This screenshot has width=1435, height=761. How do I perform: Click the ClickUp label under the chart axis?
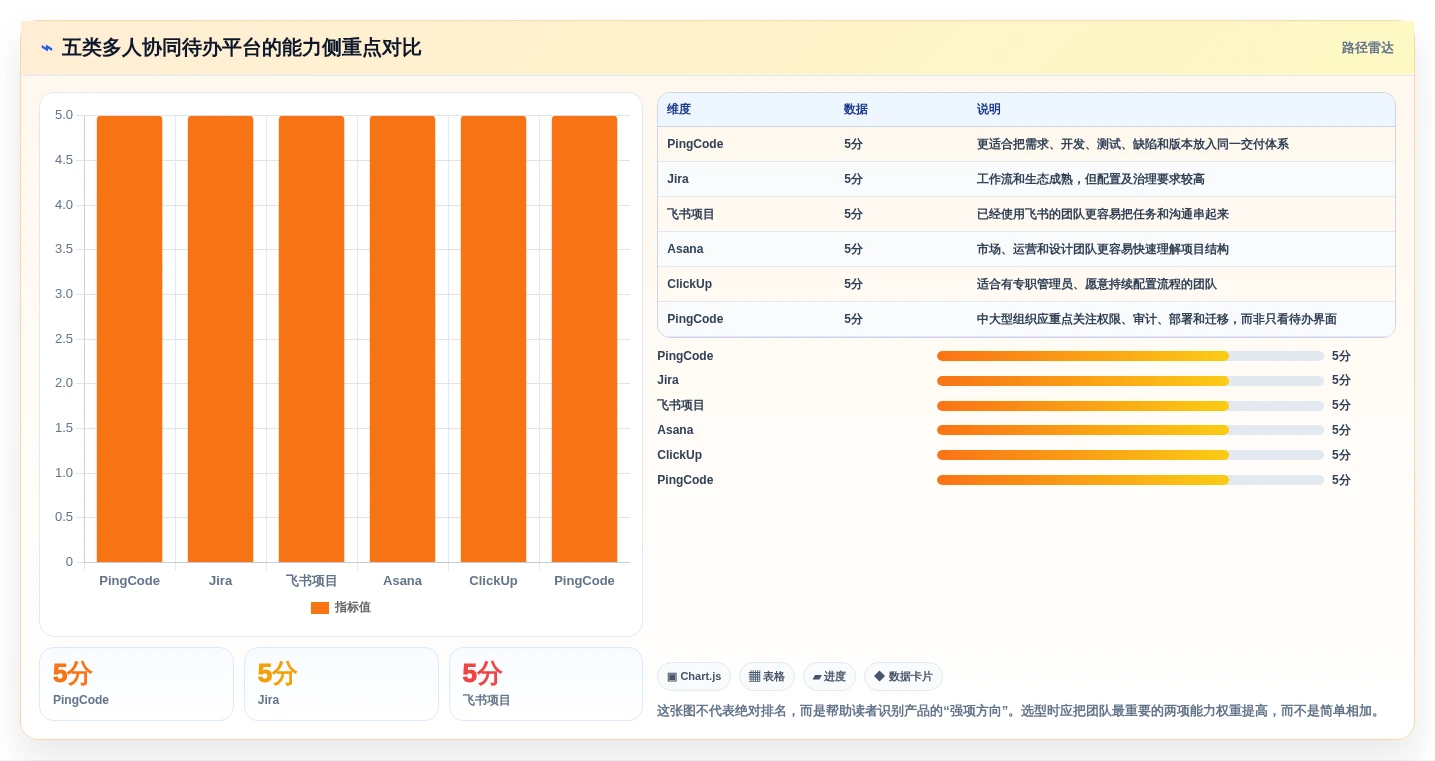point(493,581)
